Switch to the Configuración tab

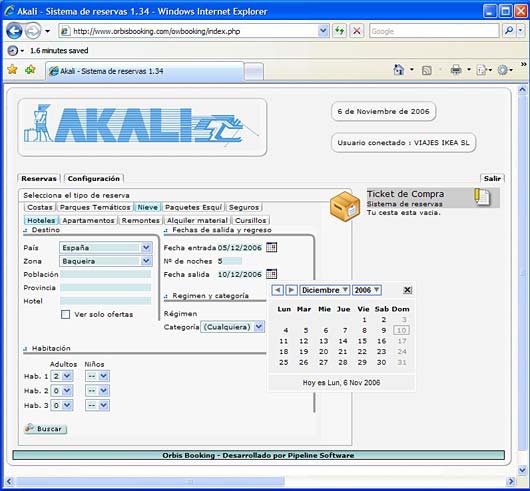pyautogui.click(x=94, y=178)
